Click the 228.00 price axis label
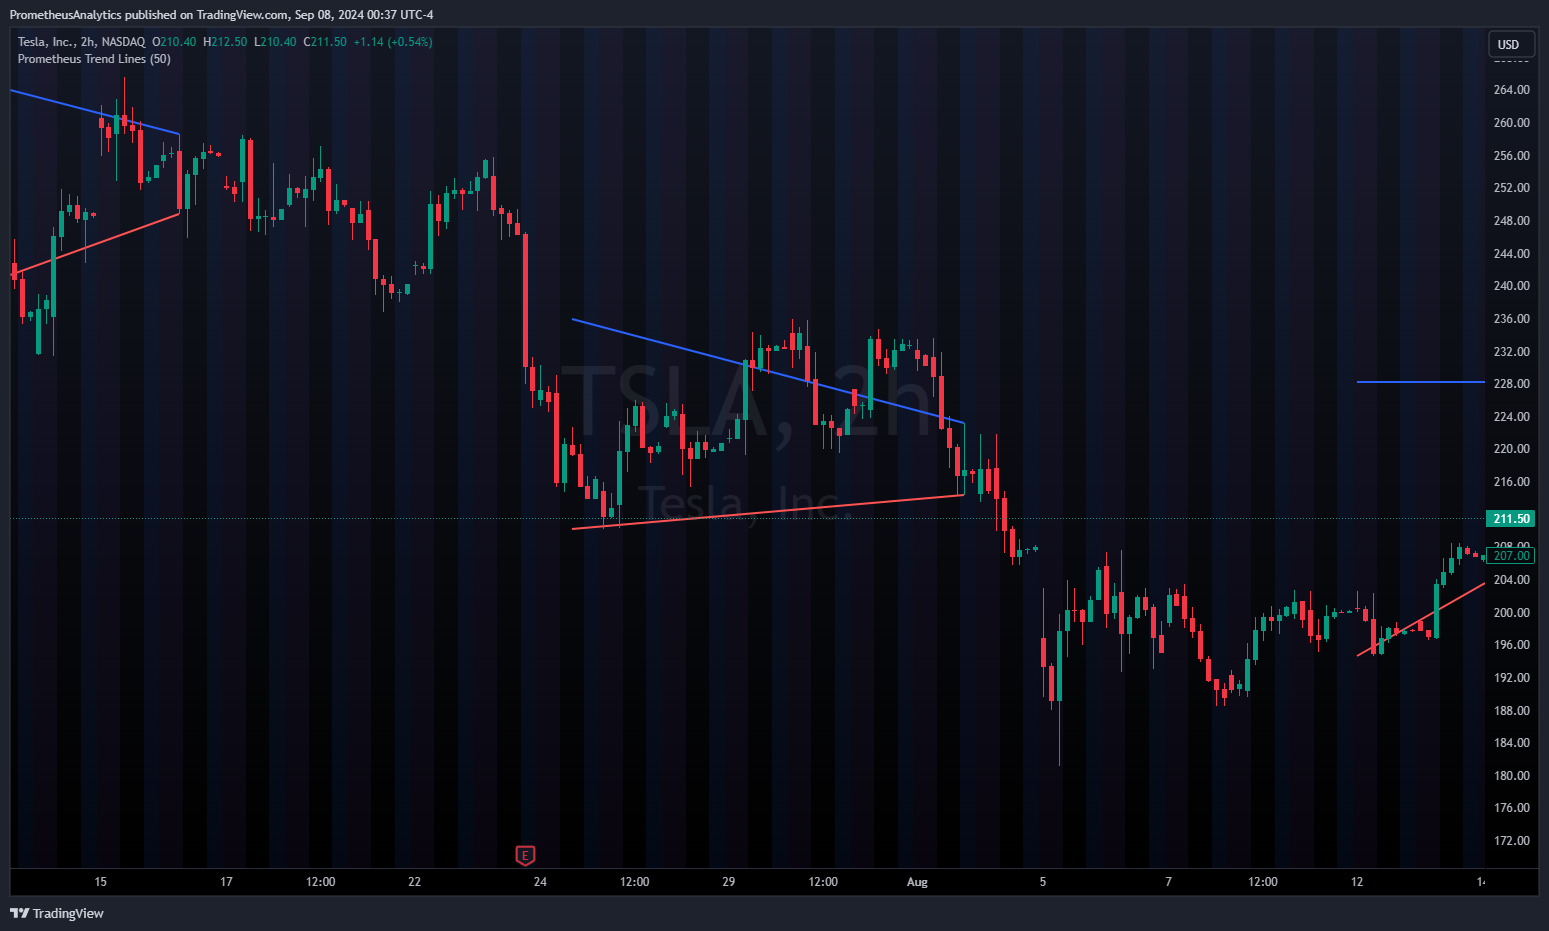The image size is (1549, 931). point(1511,384)
